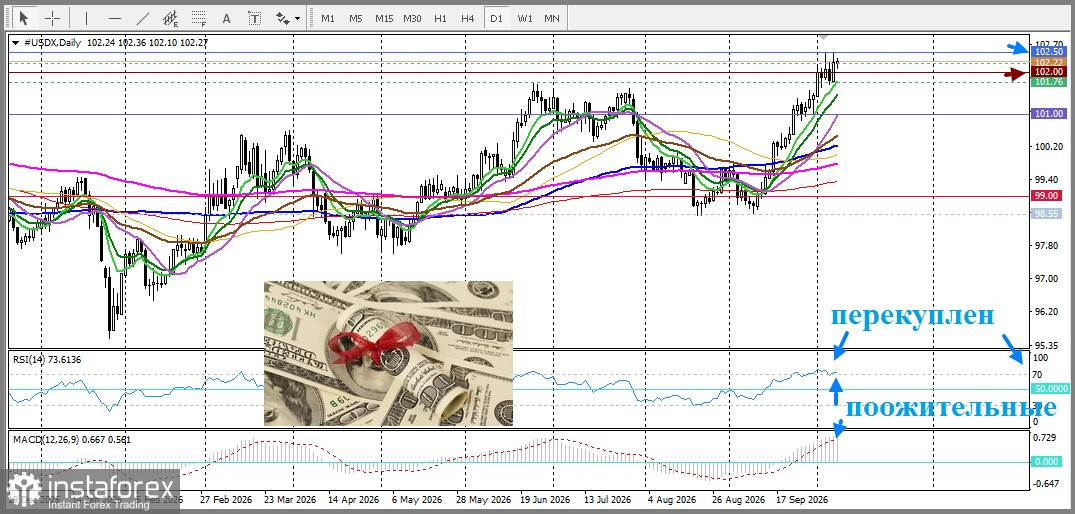
Task: Switch chart to M1 timeframe
Action: pos(328,19)
